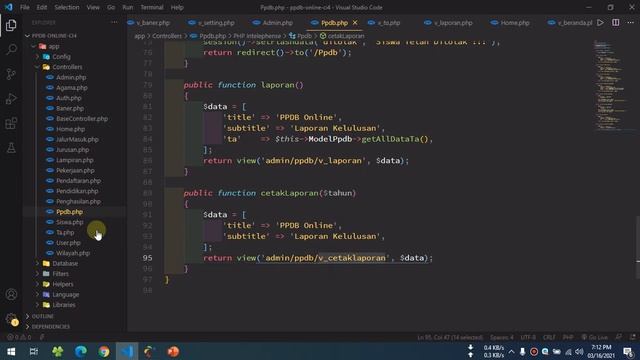Image resolution: width=640 pixels, height=360 pixels.
Task: Open the Windows Start menu
Action: click(11, 351)
